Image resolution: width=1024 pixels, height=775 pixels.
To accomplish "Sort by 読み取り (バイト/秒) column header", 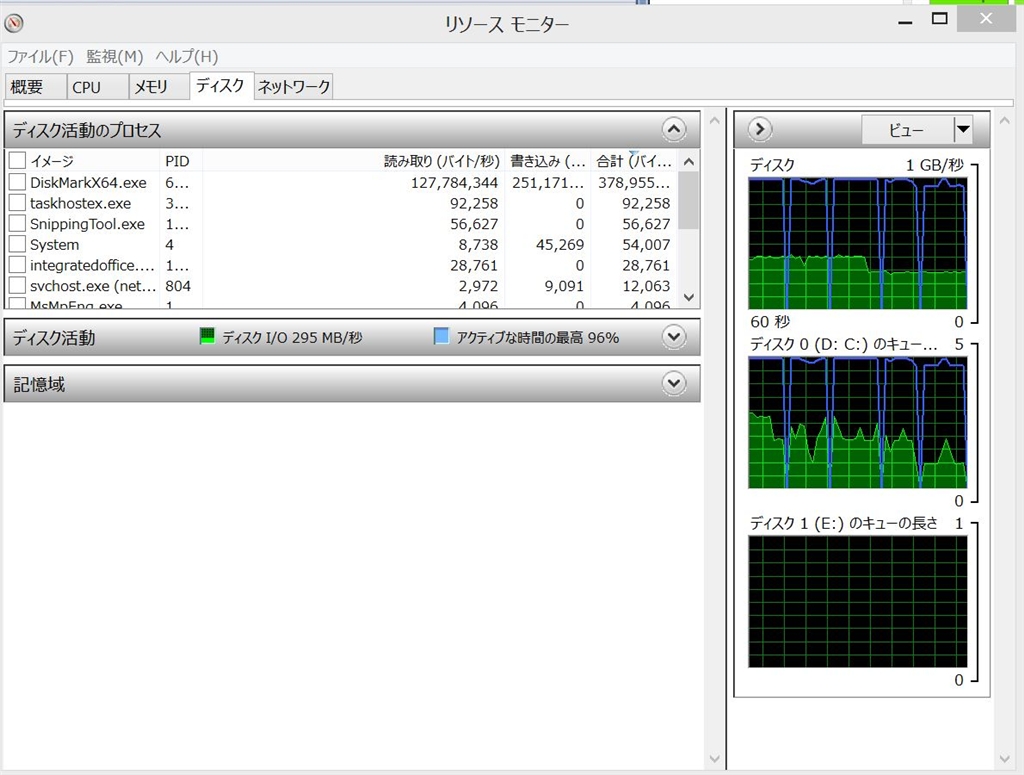I will (x=353, y=161).
